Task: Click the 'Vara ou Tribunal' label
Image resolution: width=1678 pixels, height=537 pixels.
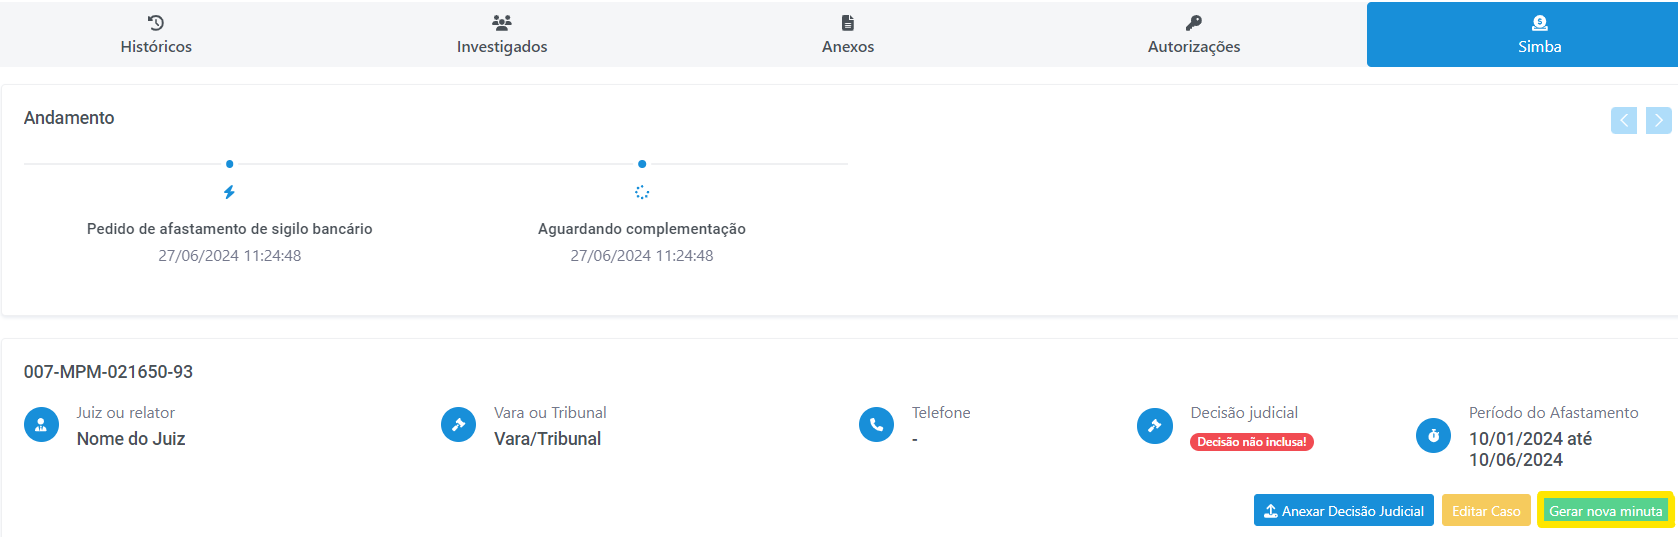Action: (550, 413)
